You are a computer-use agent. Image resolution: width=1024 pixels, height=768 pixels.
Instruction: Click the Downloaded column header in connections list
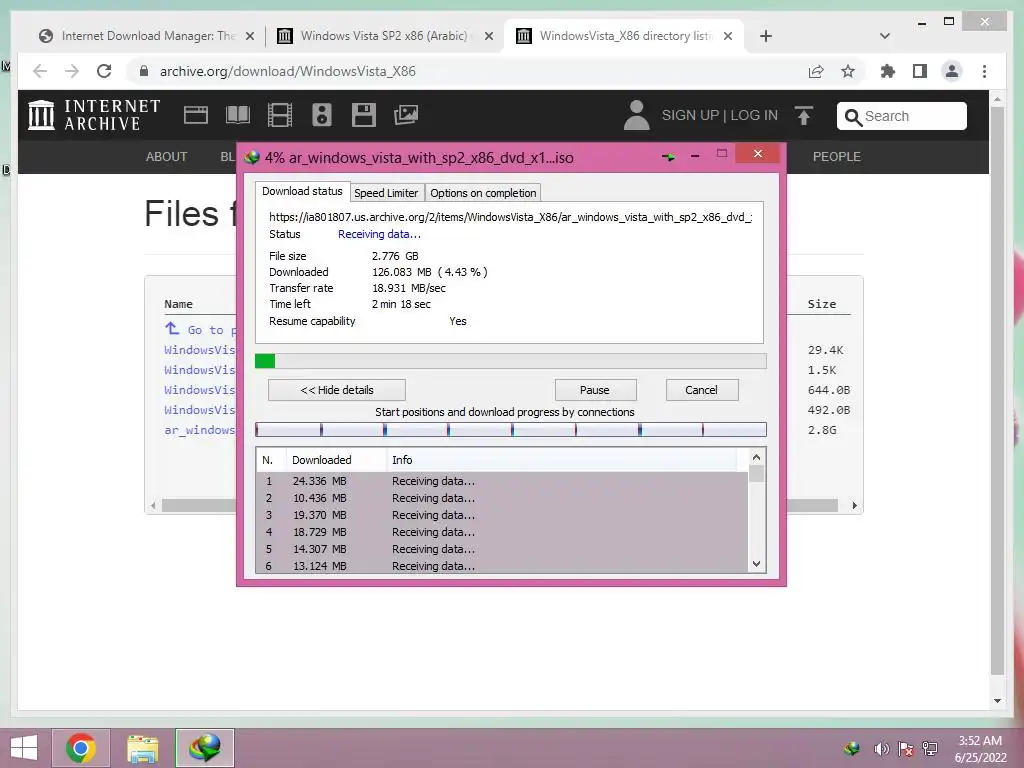[x=336, y=460]
